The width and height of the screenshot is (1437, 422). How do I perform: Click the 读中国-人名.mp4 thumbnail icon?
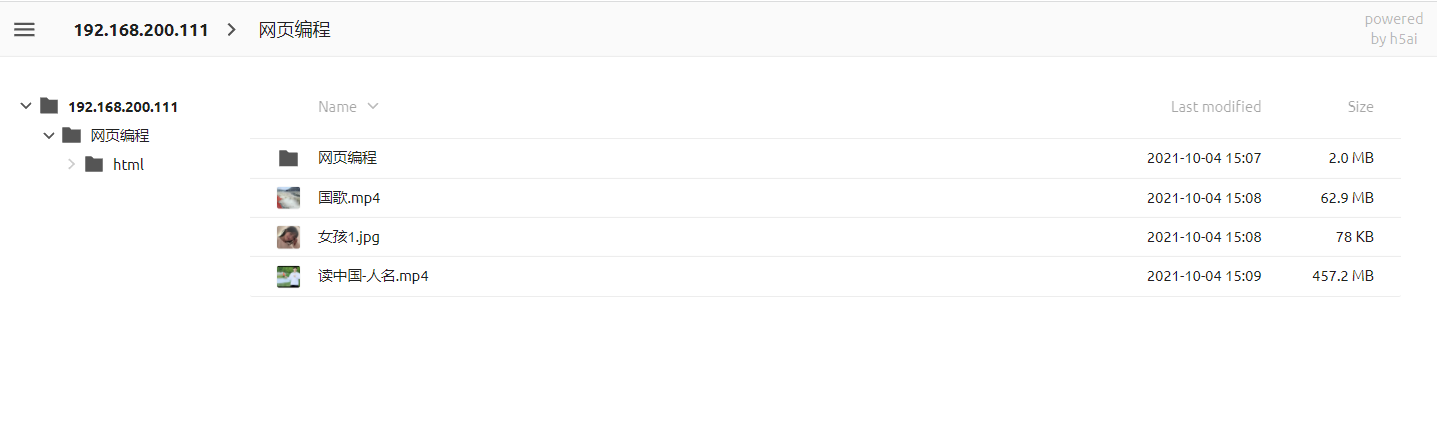tap(288, 277)
